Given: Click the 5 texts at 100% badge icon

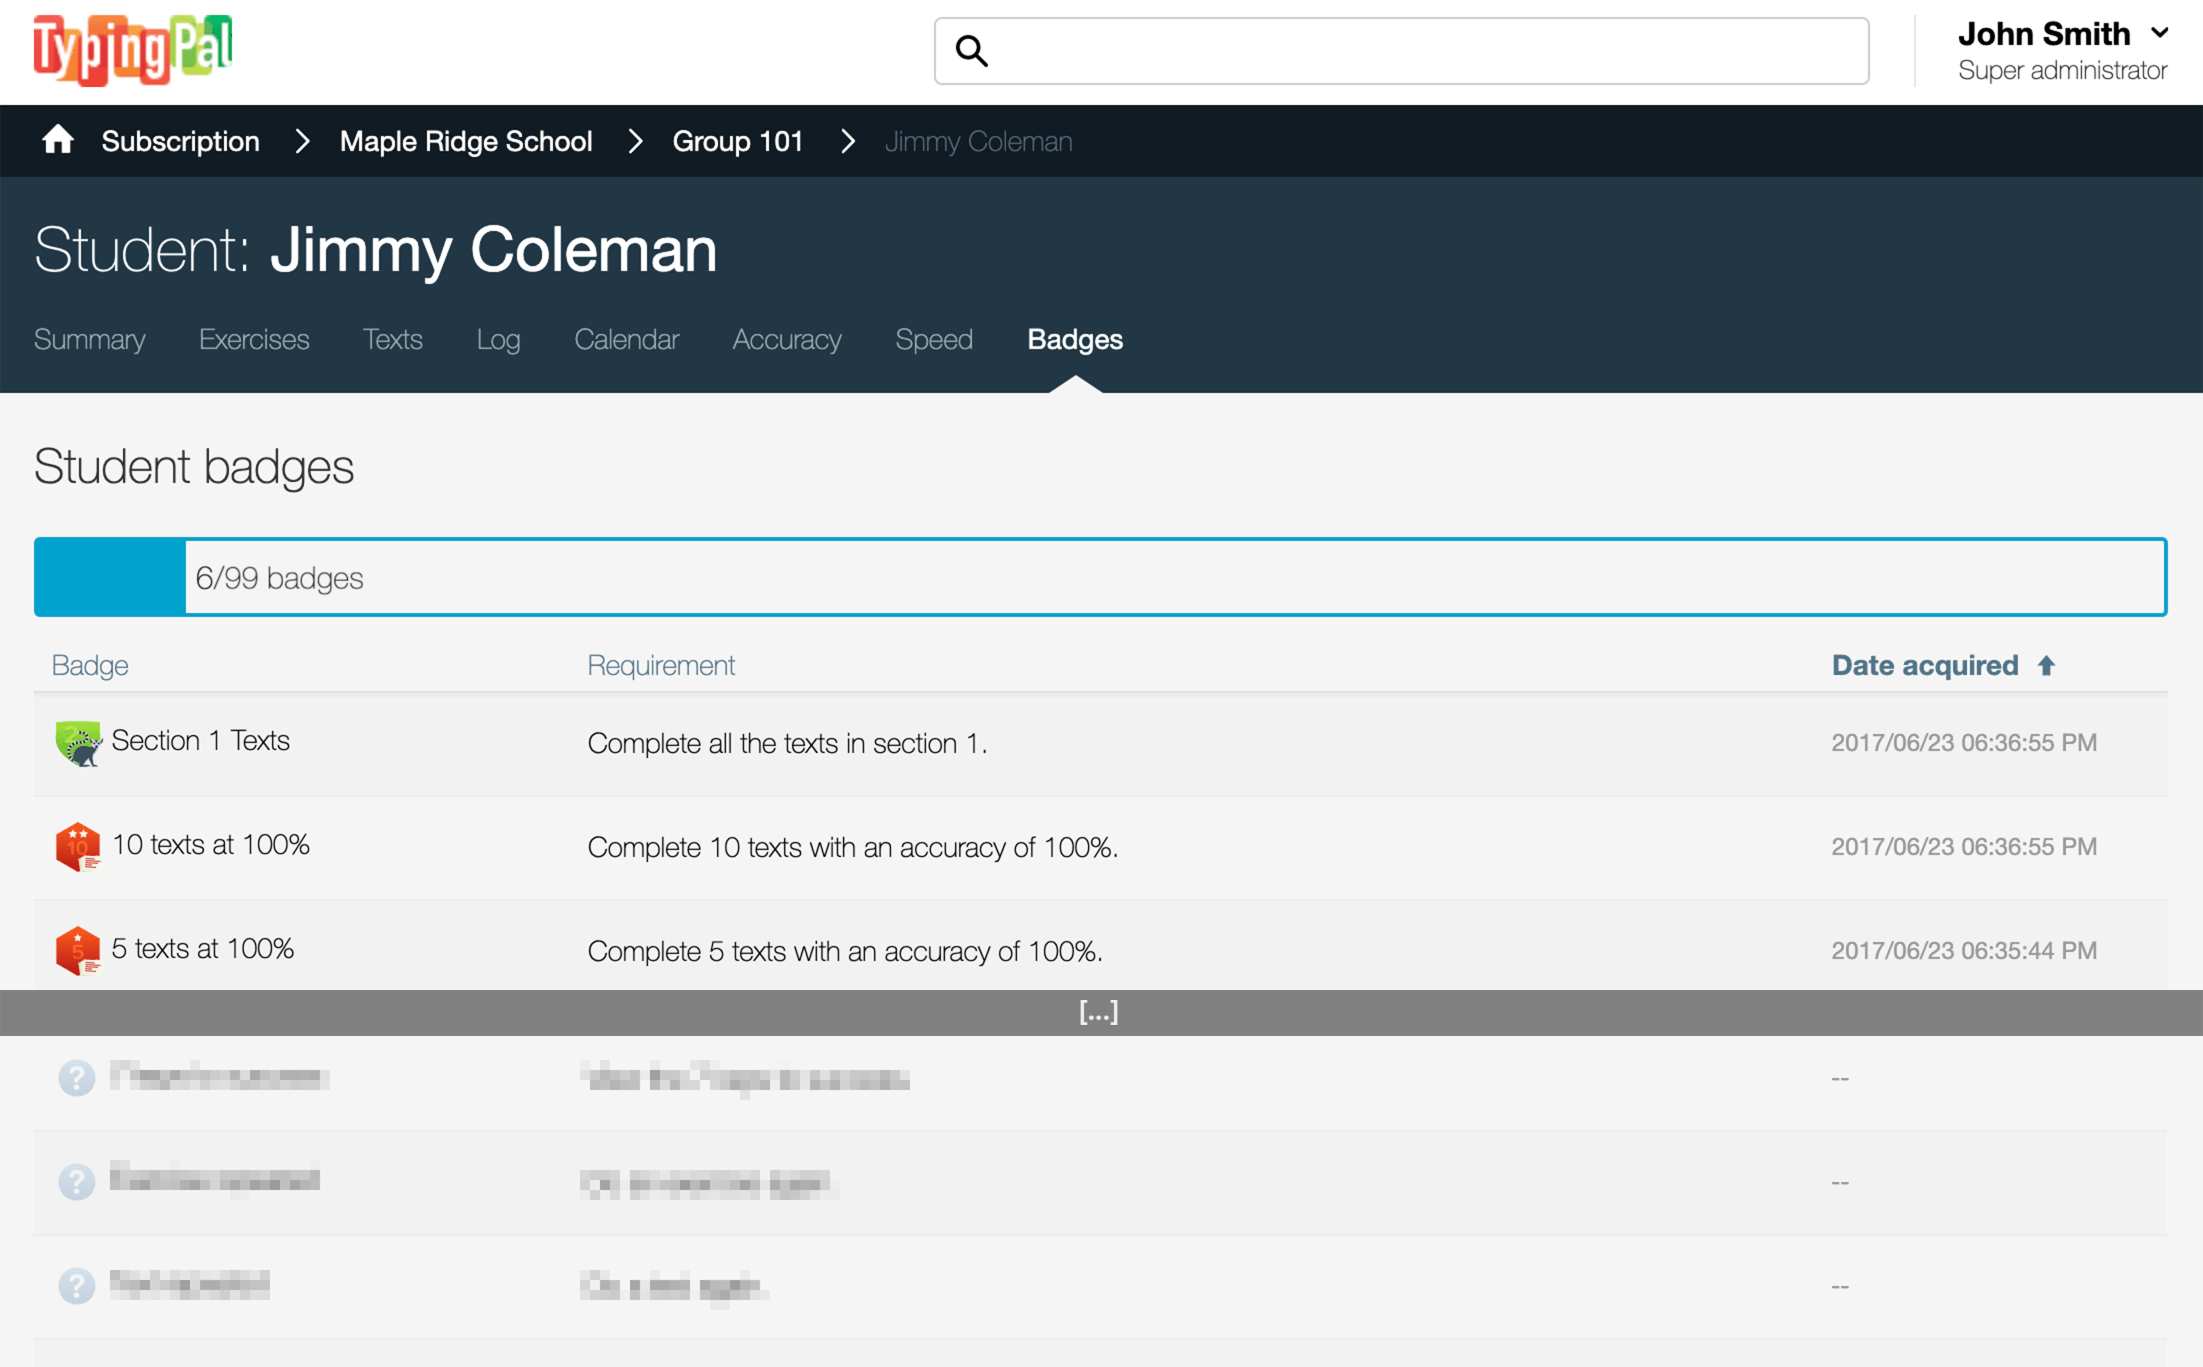Looking at the screenshot, I should tap(77, 950).
